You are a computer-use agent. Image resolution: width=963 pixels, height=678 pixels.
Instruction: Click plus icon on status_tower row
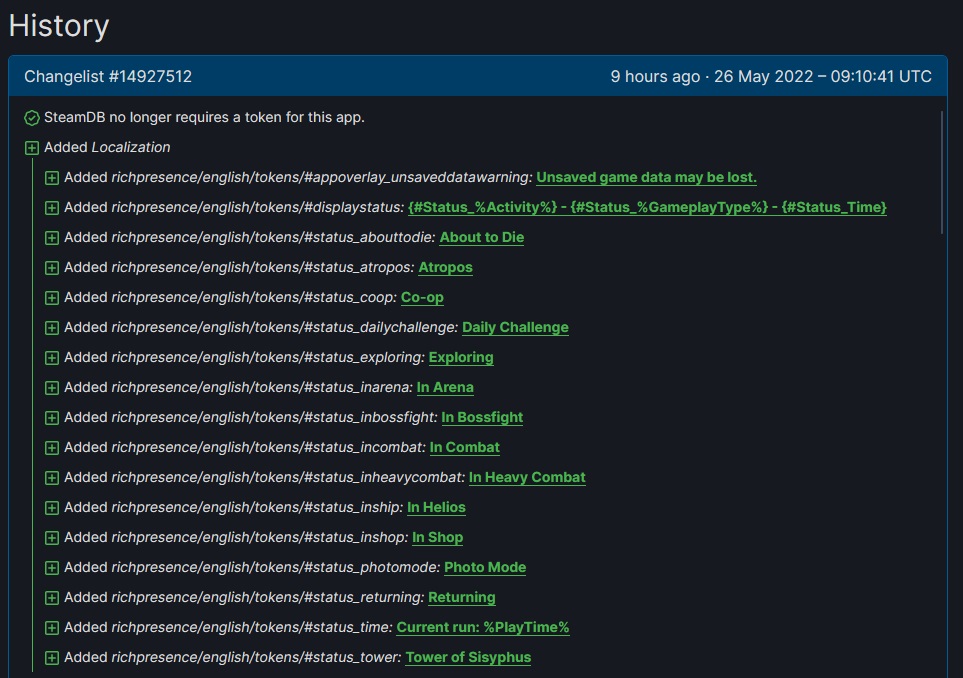click(52, 658)
